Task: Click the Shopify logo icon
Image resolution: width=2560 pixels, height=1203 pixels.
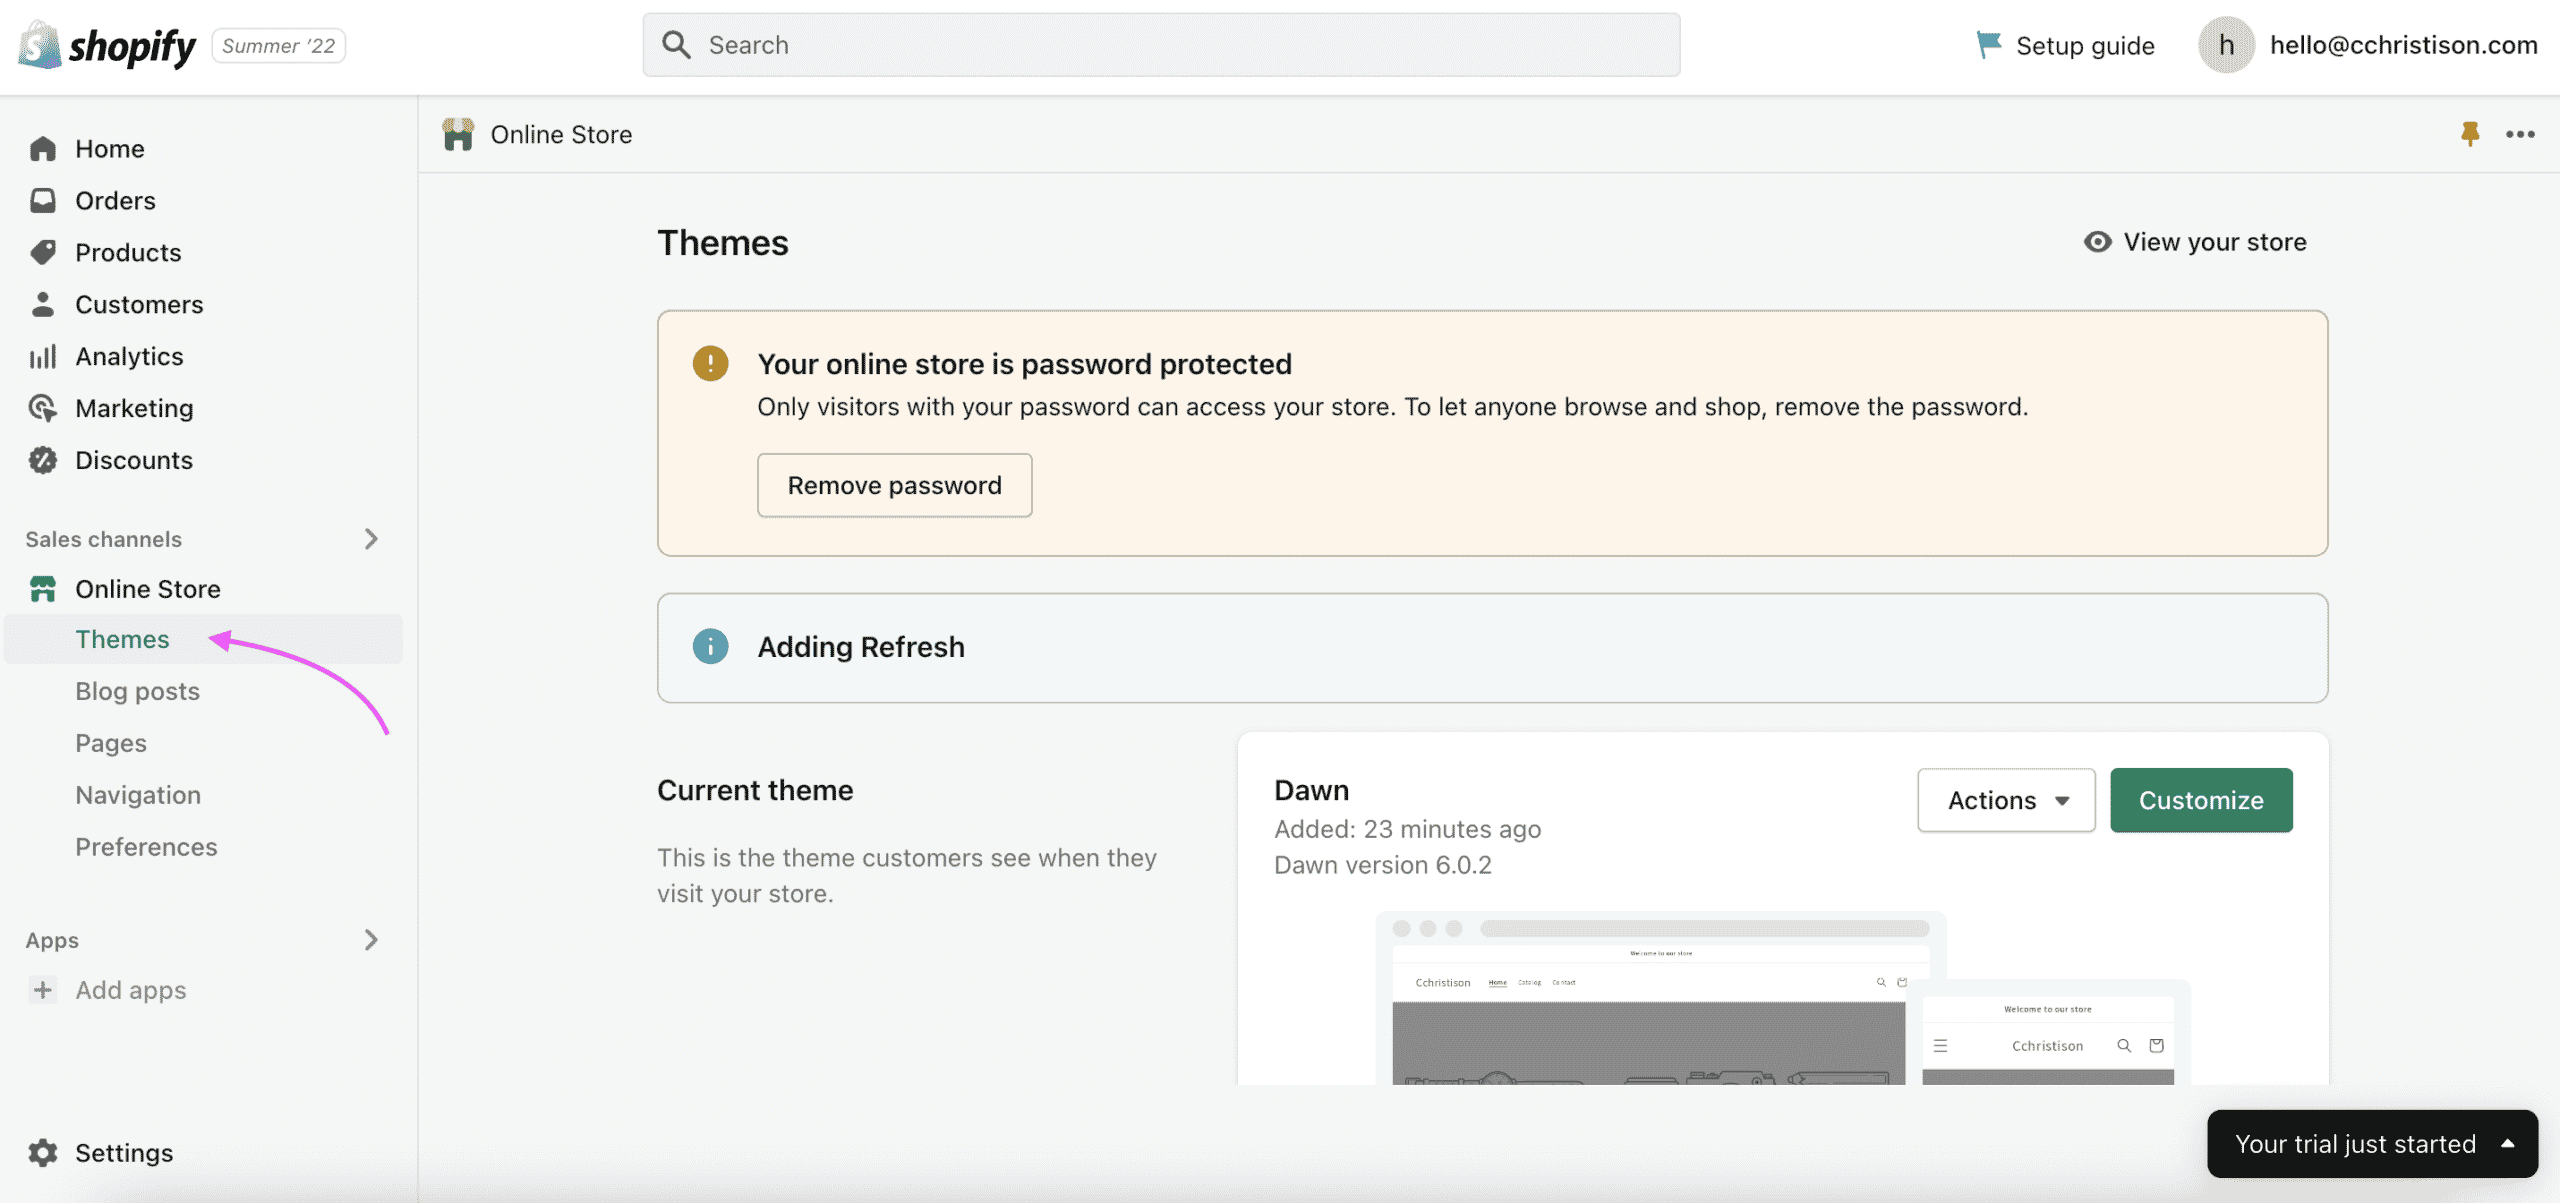Action: [40, 46]
